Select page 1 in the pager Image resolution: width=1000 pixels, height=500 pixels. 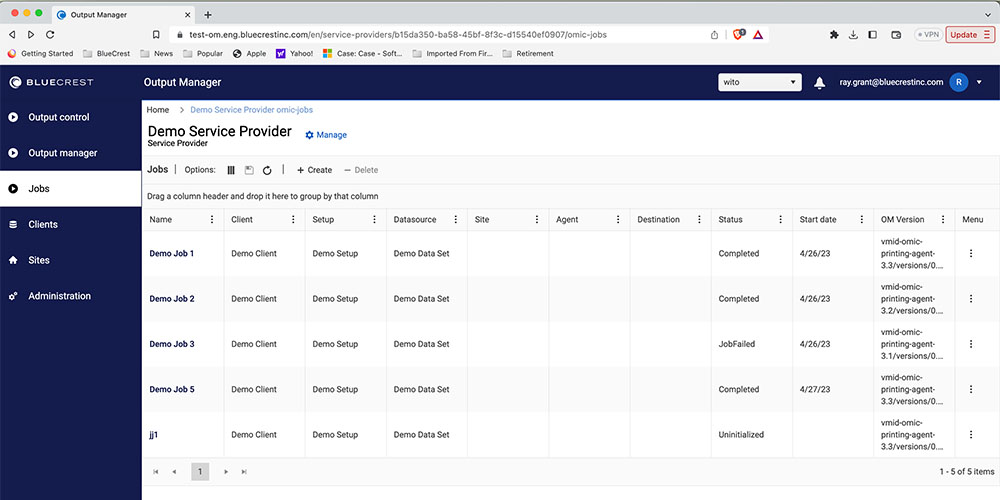pos(200,472)
